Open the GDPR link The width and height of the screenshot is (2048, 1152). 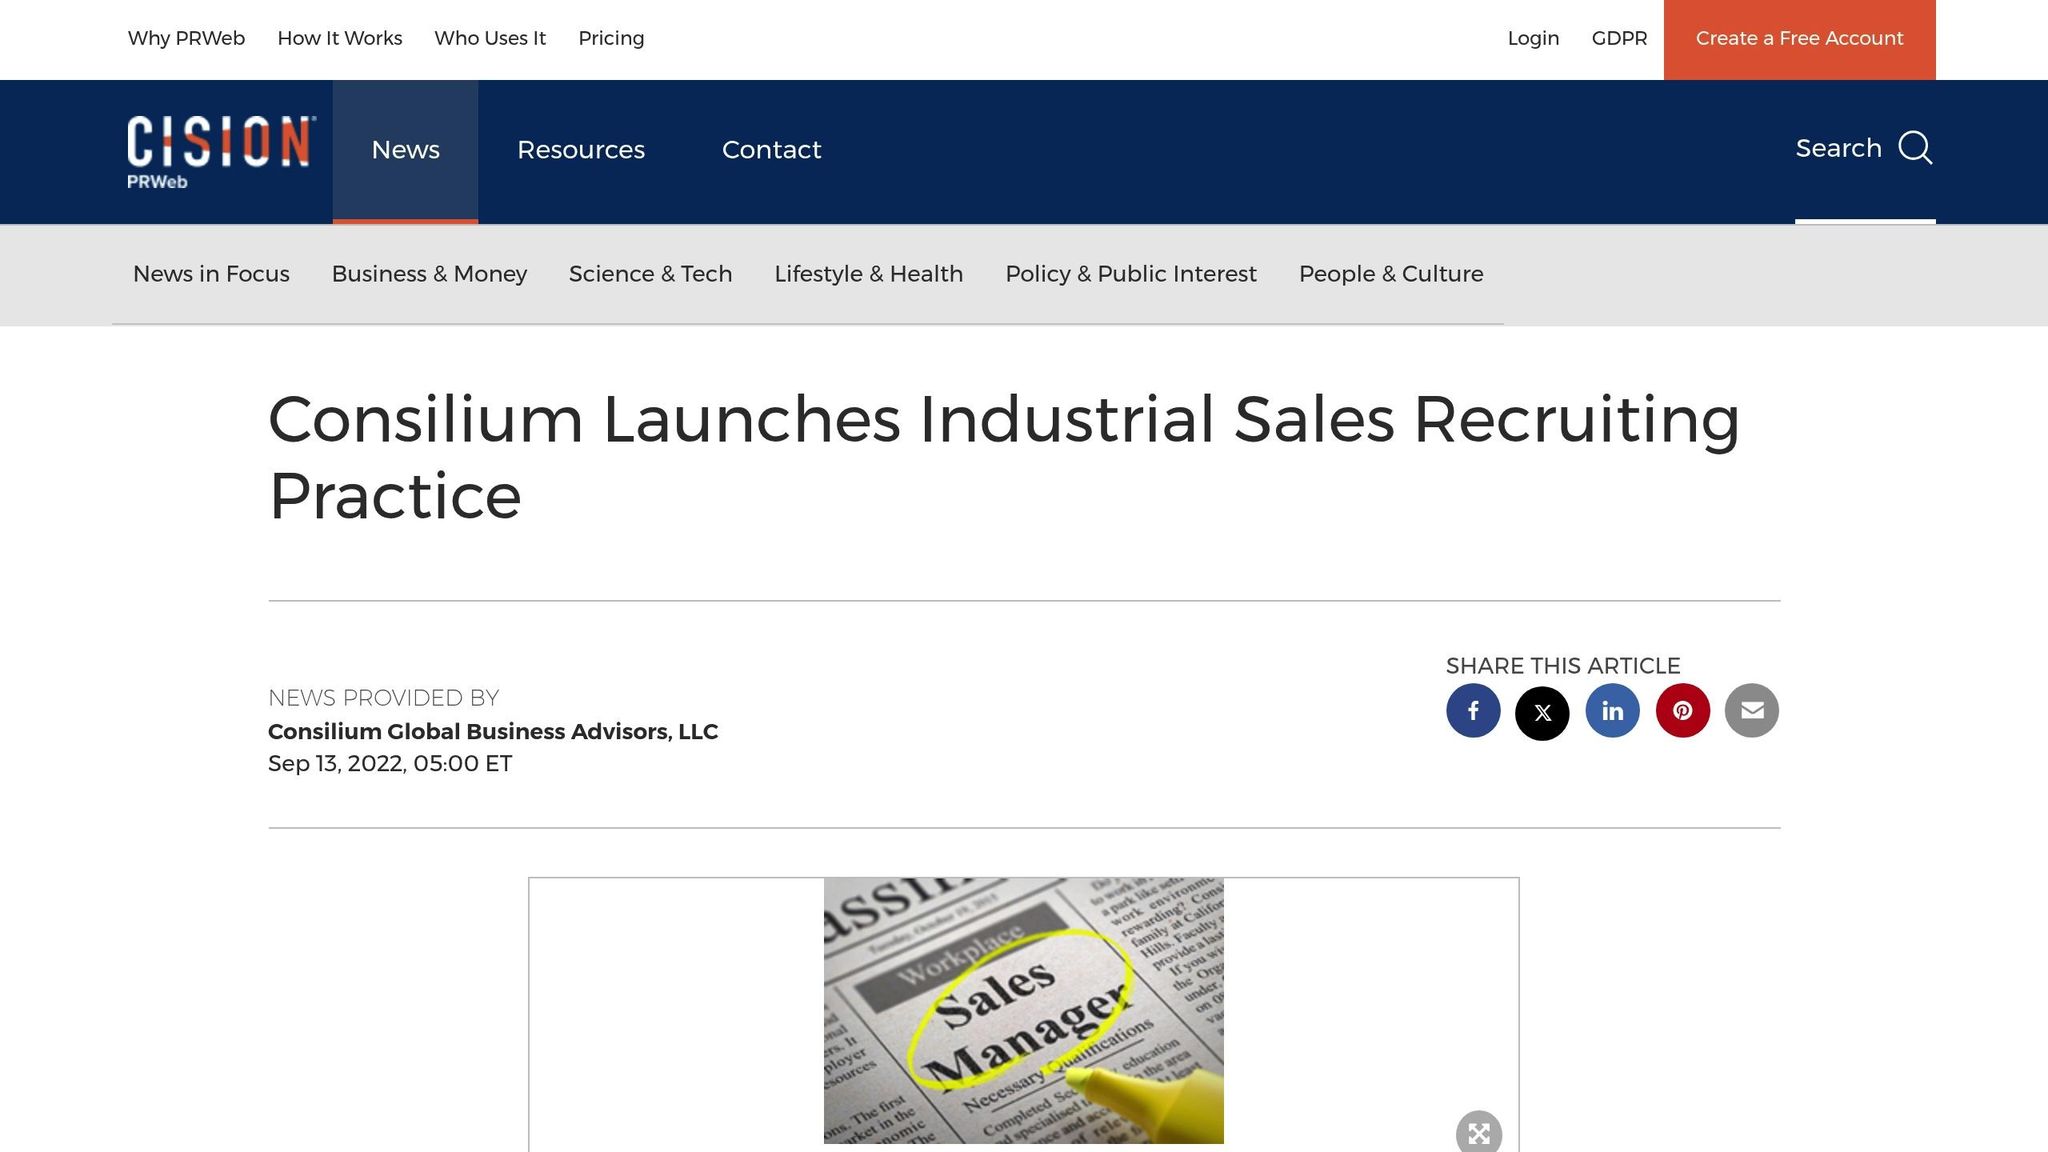pos(1619,38)
